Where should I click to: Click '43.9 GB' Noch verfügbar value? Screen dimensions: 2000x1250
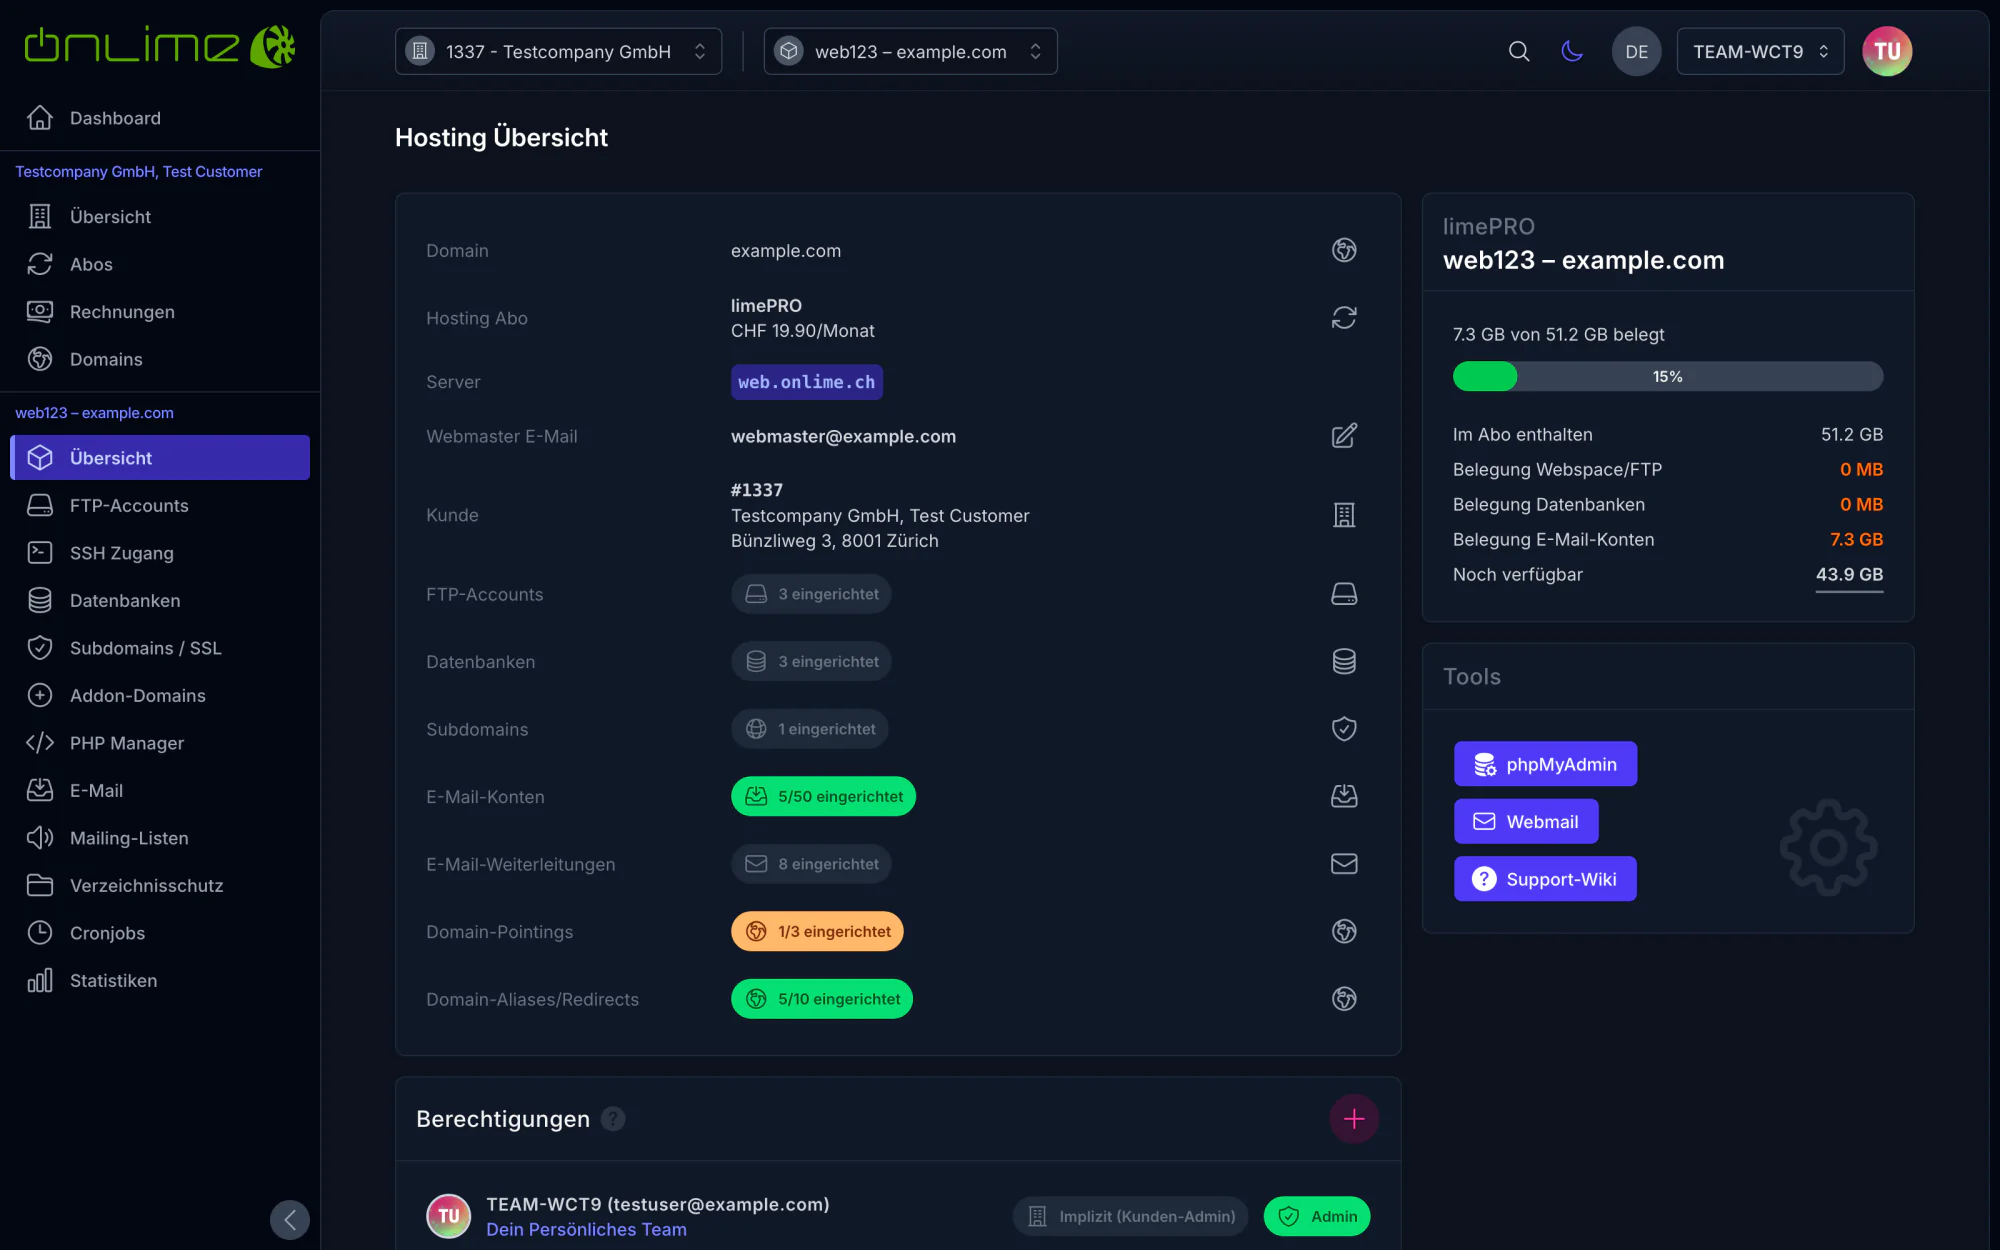pyautogui.click(x=1849, y=574)
